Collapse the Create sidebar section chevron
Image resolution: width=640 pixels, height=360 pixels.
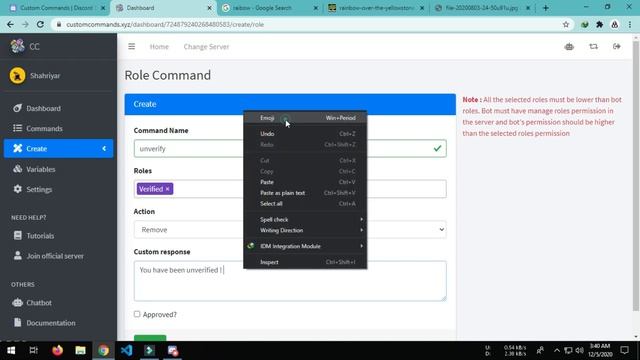tap(104, 149)
